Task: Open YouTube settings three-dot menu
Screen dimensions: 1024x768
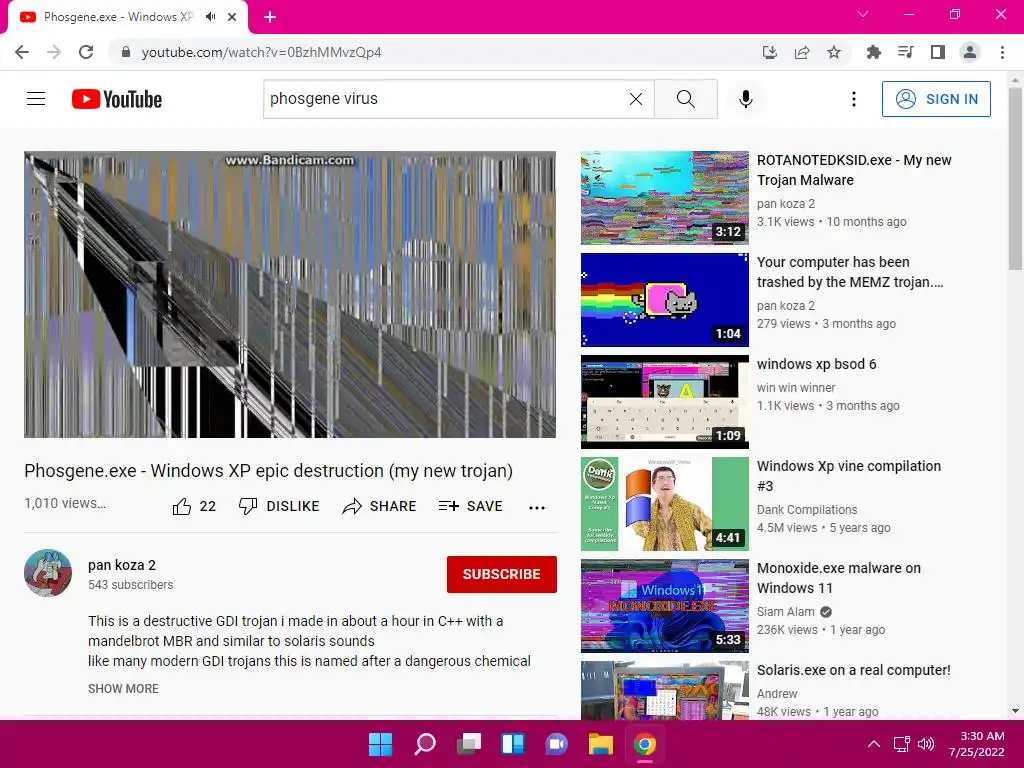Action: pyautogui.click(x=854, y=99)
